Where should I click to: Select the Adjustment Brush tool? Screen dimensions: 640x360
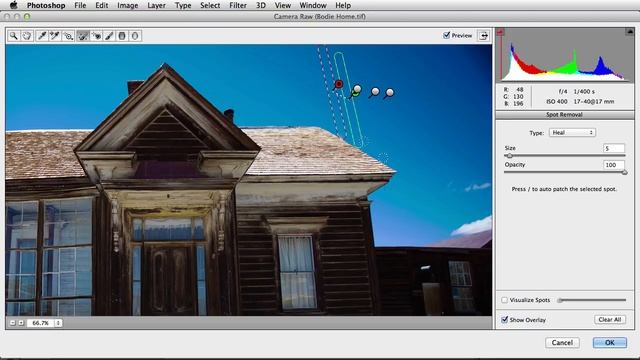pyautogui.click(x=109, y=36)
